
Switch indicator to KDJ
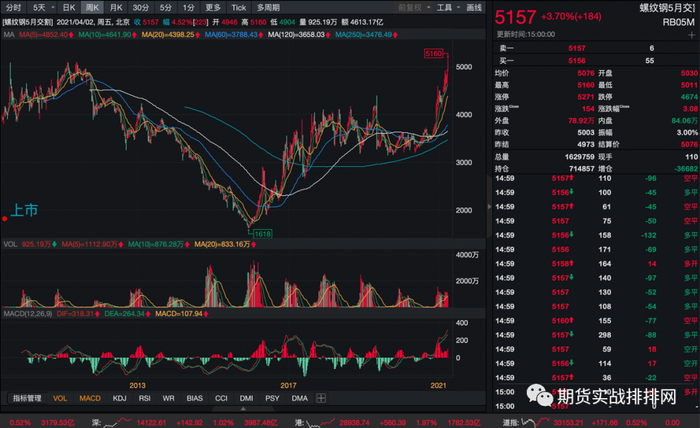tap(120, 398)
